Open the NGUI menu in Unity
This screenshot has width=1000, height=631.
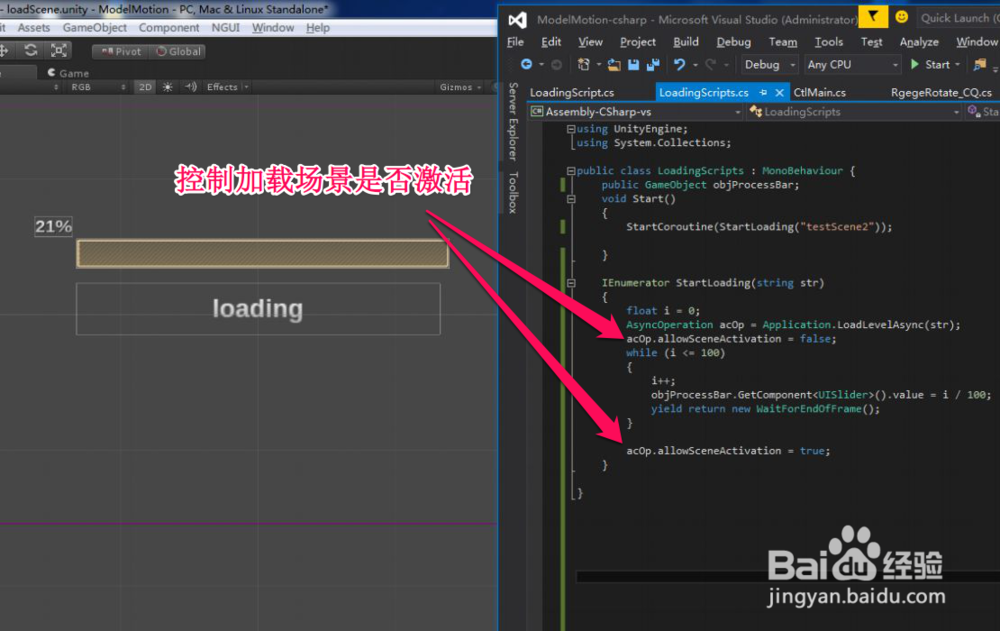click(228, 27)
